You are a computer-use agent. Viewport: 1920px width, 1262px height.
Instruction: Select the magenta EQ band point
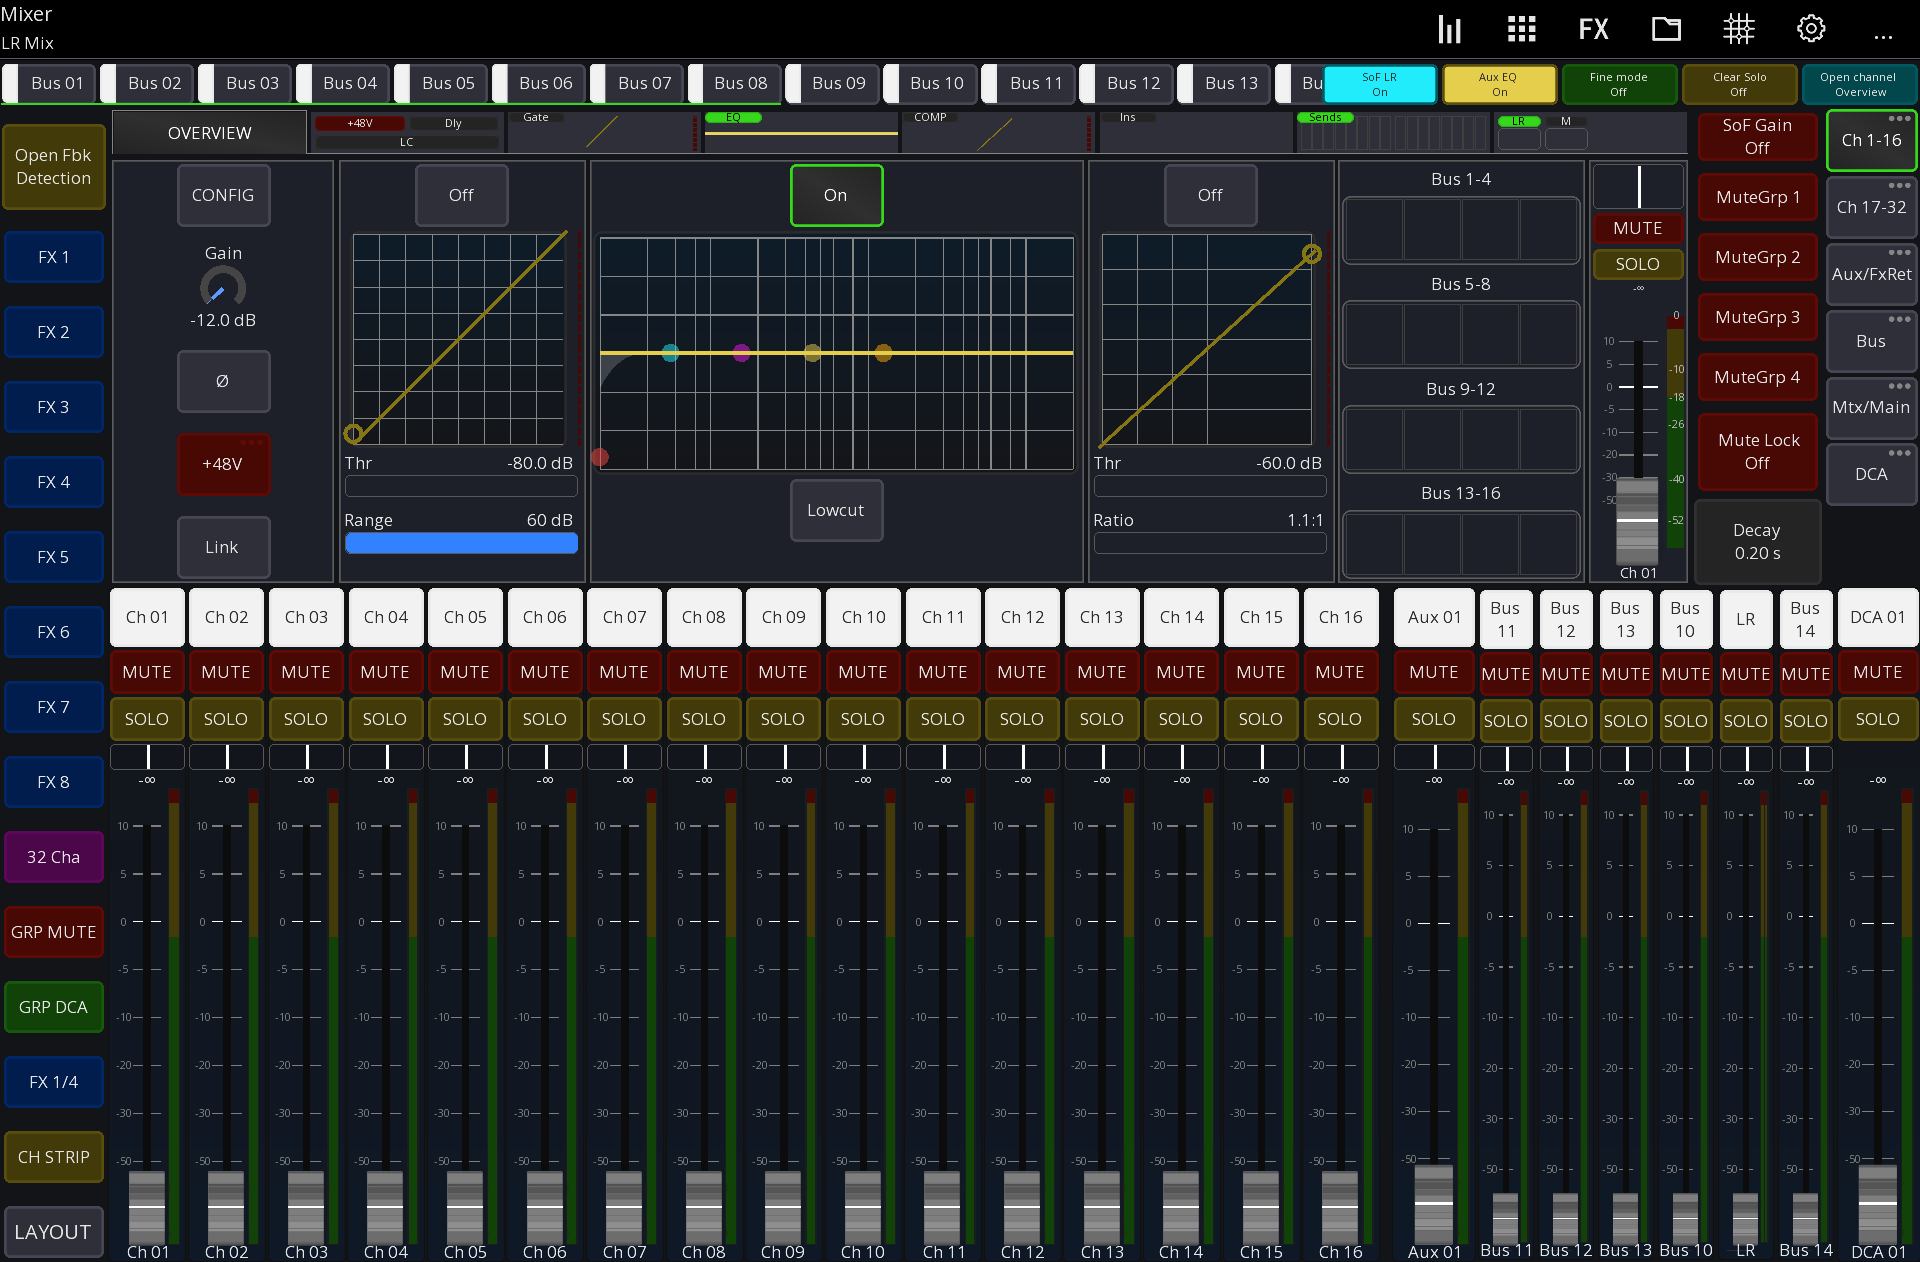coord(741,353)
